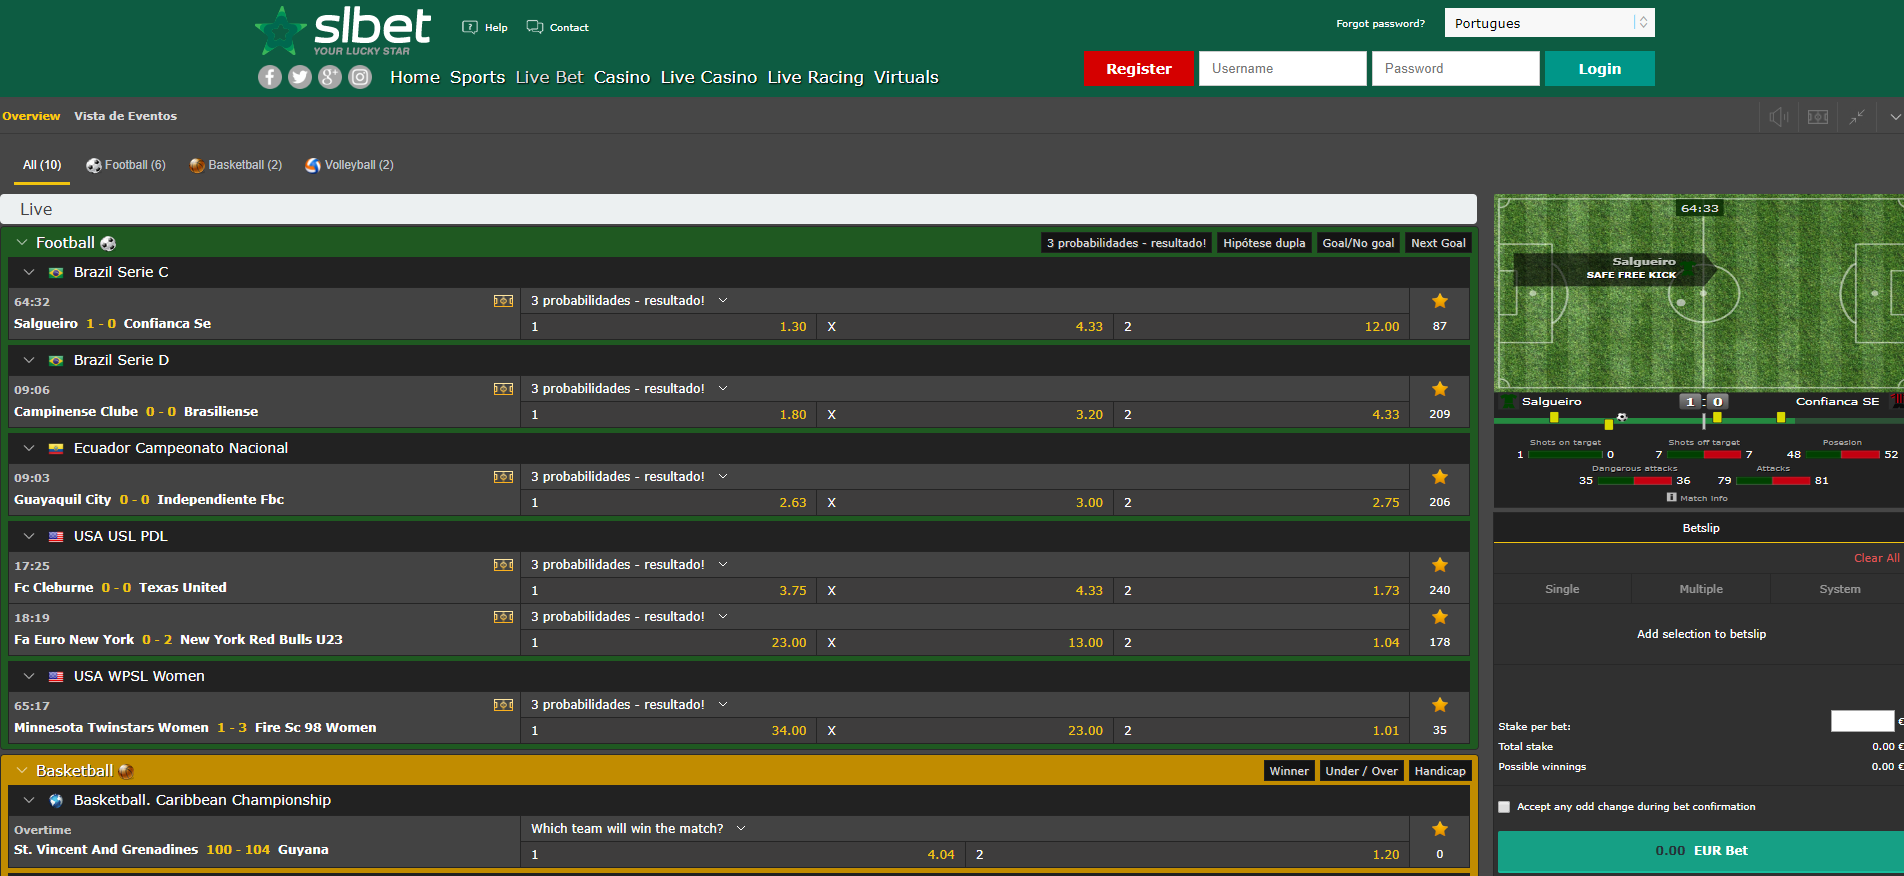Collapse the Ecuador Campeonato Nacional league
Screen dimensions: 1904x876
pyautogui.click(x=29, y=448)
